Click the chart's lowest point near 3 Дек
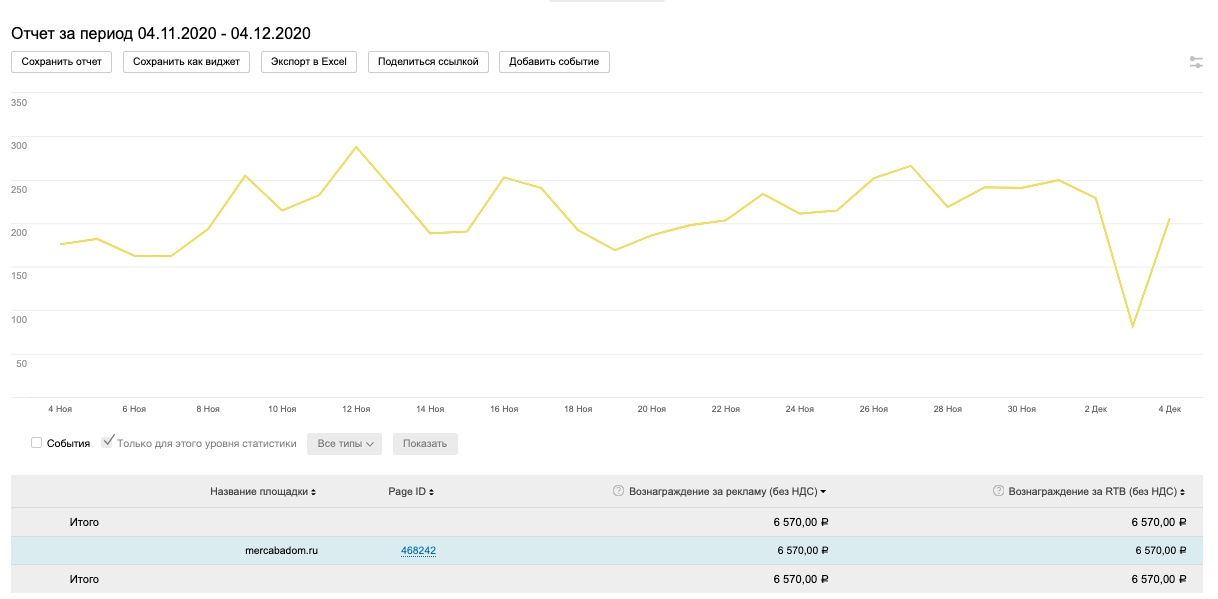The image size is (1218, 599). click(1133, 326)
